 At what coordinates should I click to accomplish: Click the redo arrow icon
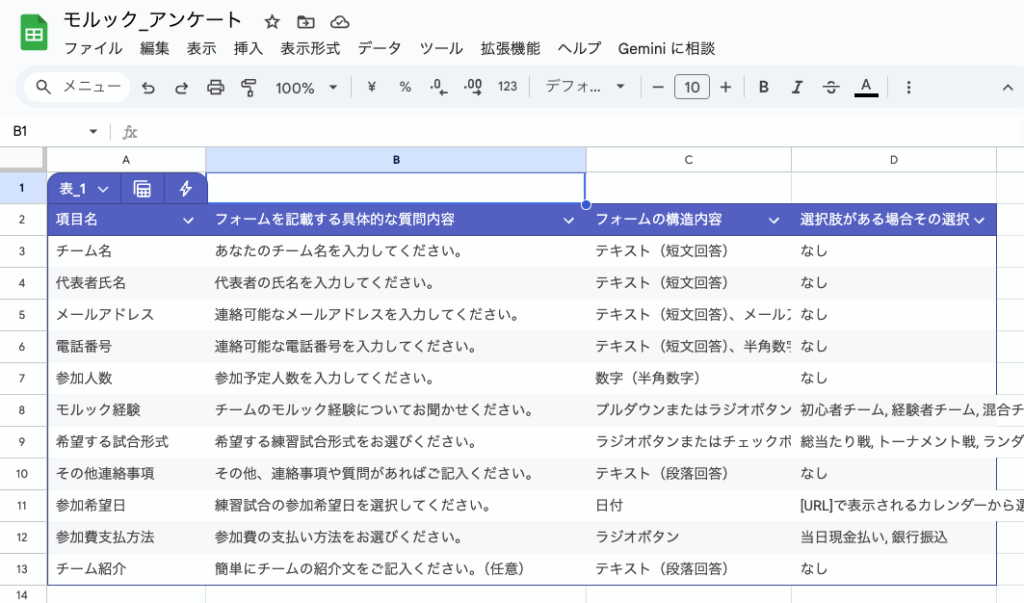coord(181,87)
